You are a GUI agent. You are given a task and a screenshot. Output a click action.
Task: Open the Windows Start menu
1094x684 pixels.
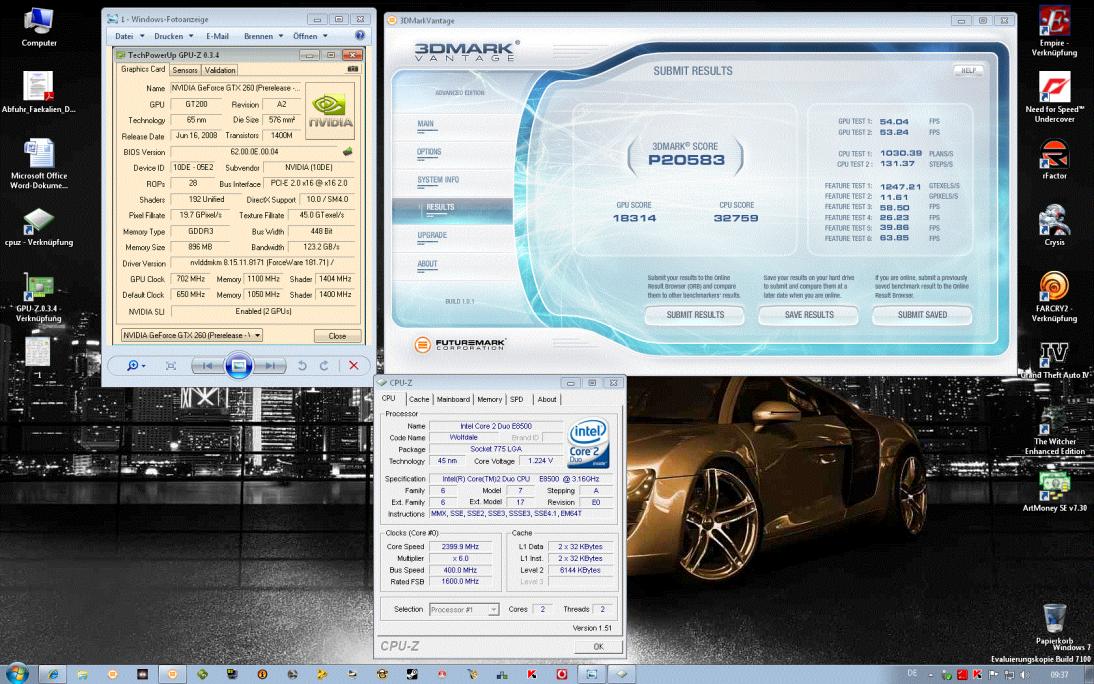pyautogui.click(x=15, y=674)
